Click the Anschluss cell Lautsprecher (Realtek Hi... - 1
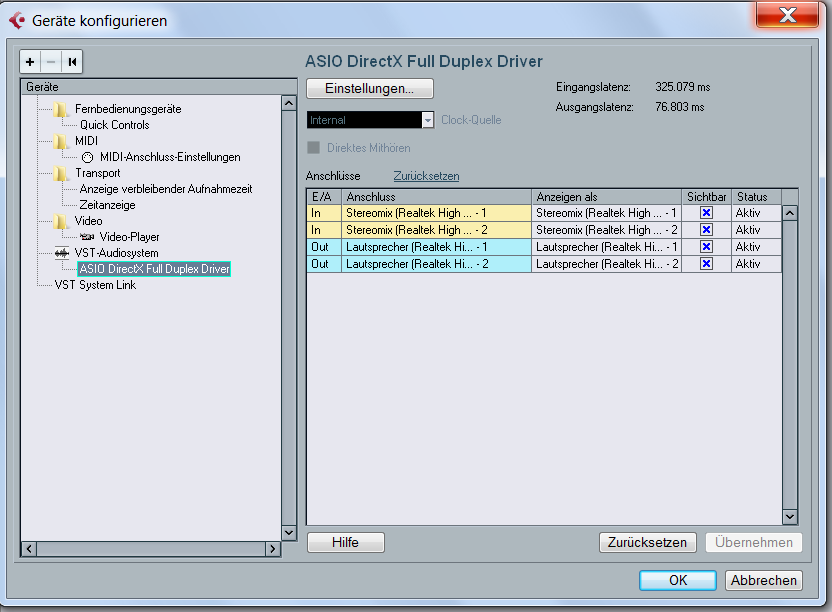The image size is (832, 612). (437, 247)
